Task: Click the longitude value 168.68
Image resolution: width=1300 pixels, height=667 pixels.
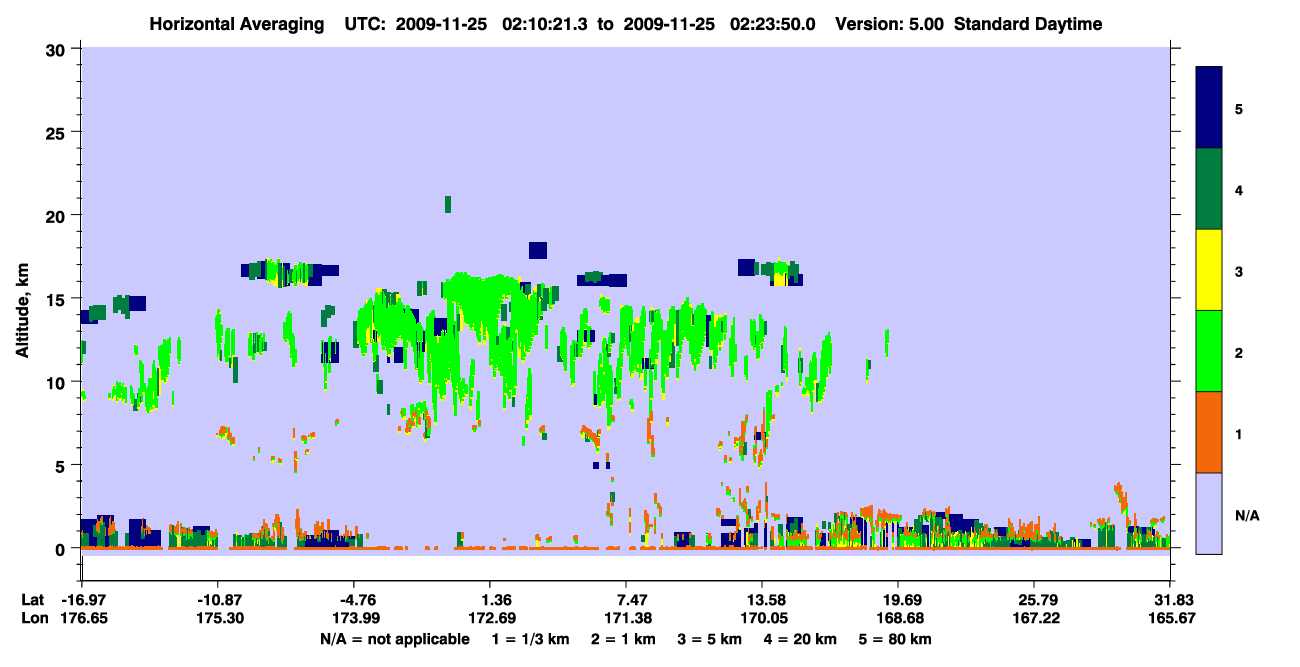Action: 898,618
